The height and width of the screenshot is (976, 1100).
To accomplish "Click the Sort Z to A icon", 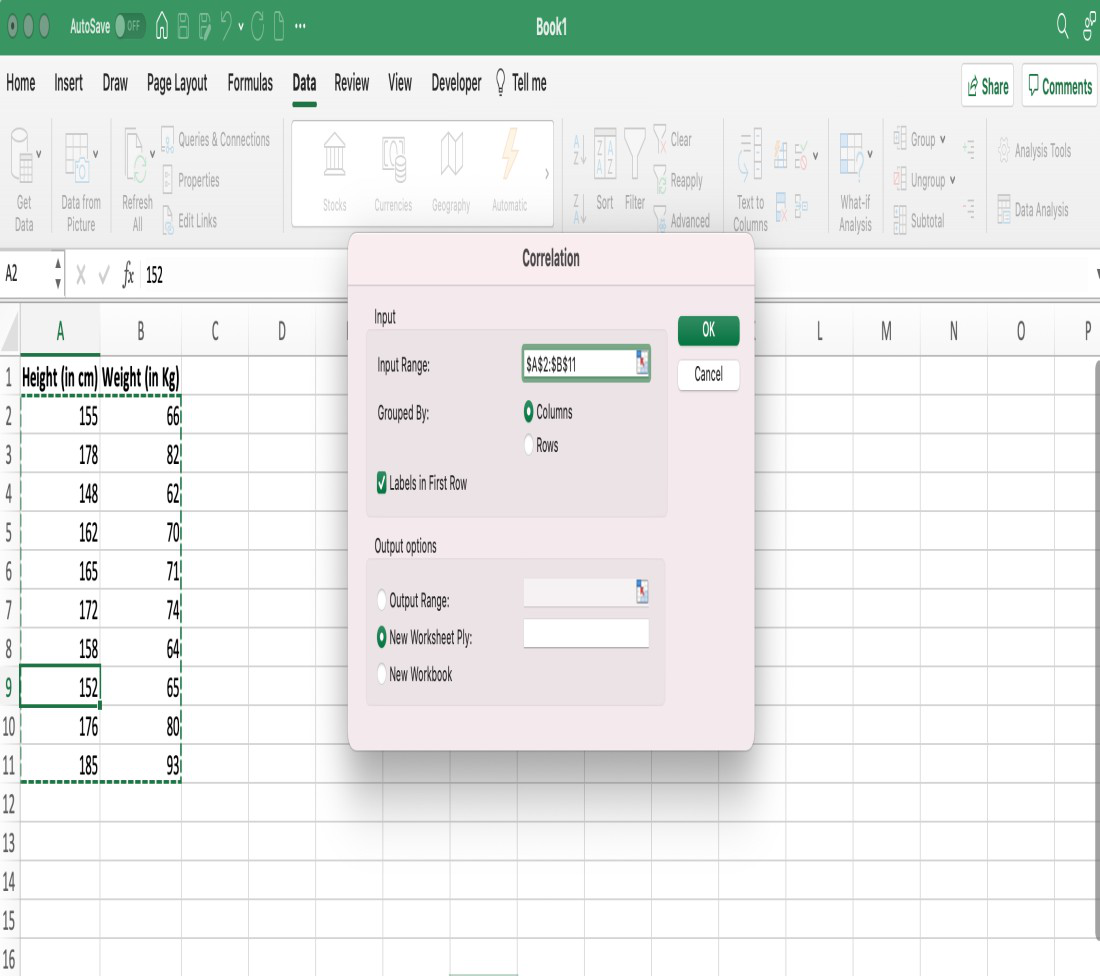I will click(579, 209).
